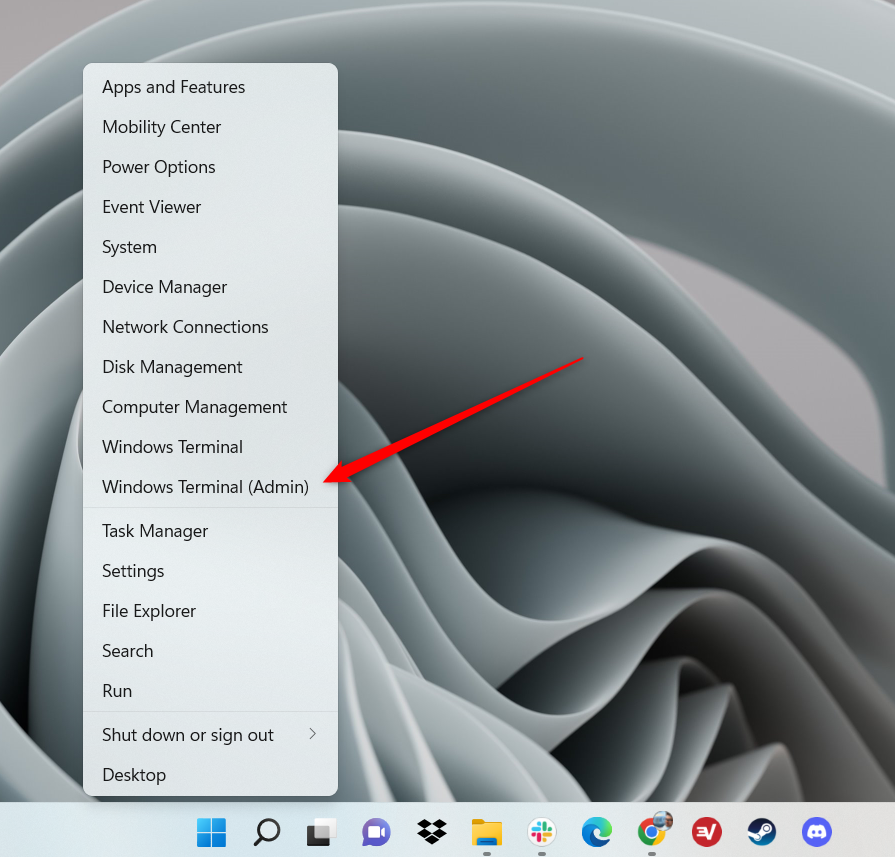Viewport: 895px width, 857px height.
Task: Open Task Manager from the context menu
Action: tap(155, 531)
